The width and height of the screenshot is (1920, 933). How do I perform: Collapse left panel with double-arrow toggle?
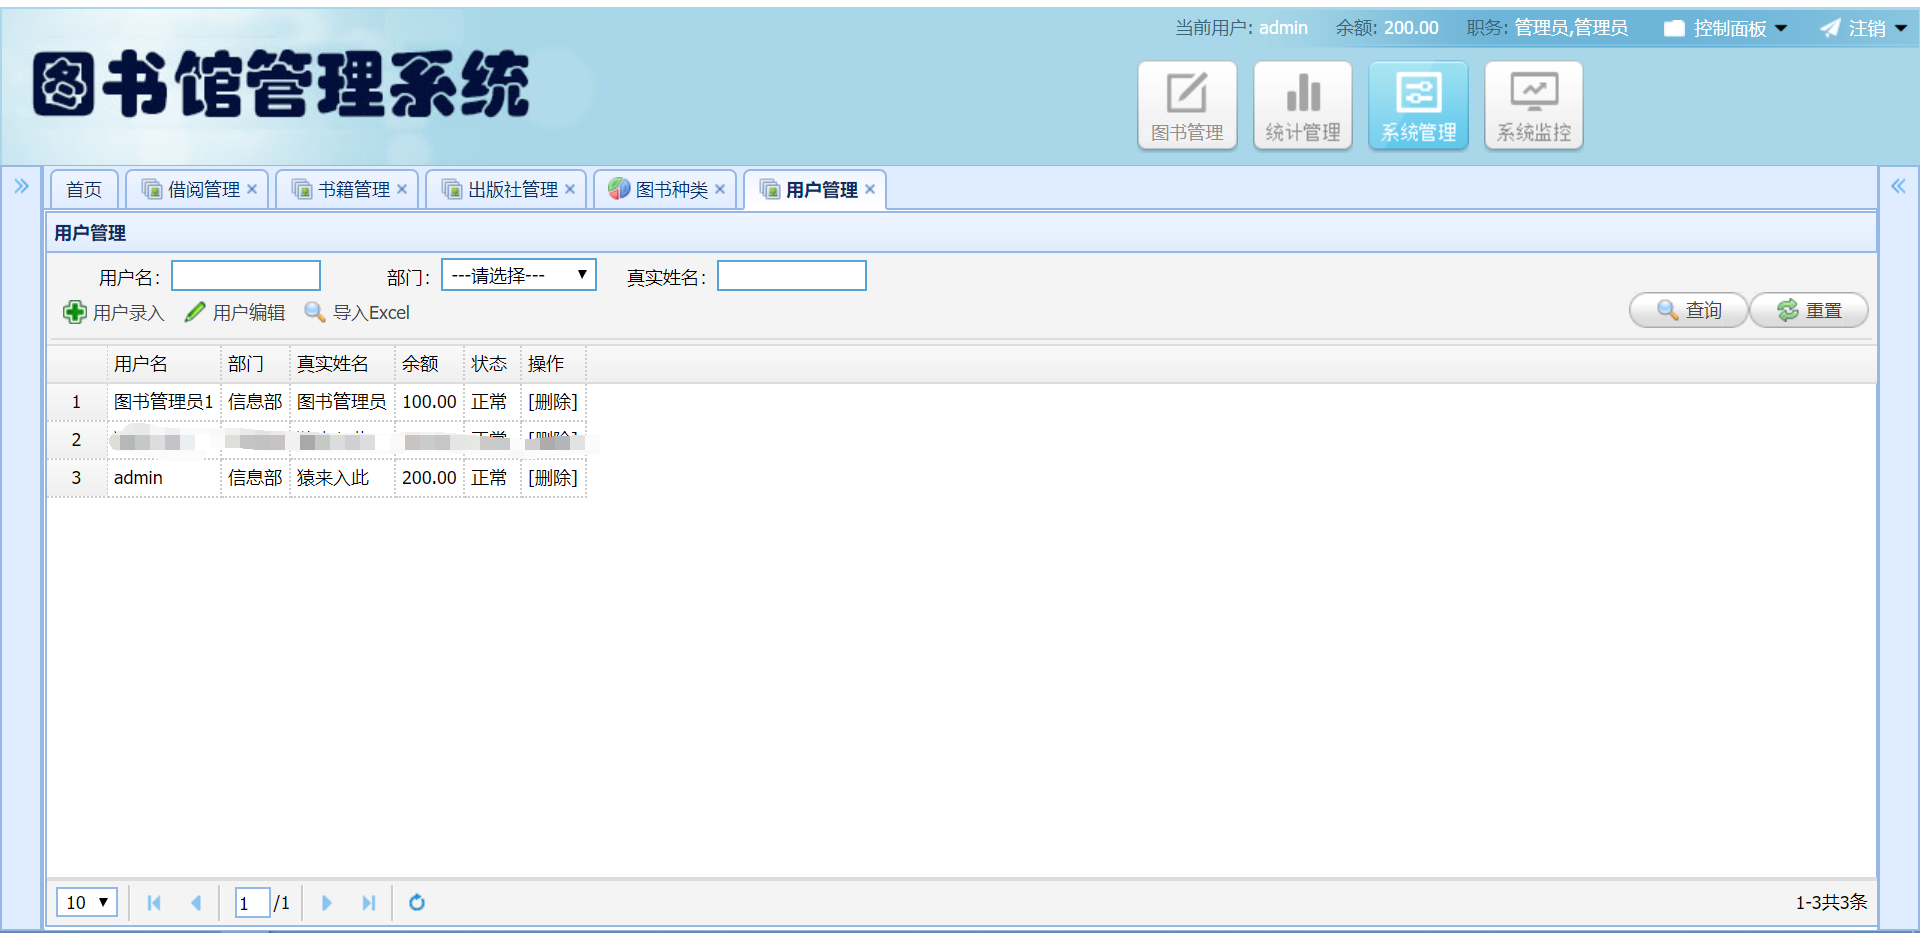(x=21, y=185)
